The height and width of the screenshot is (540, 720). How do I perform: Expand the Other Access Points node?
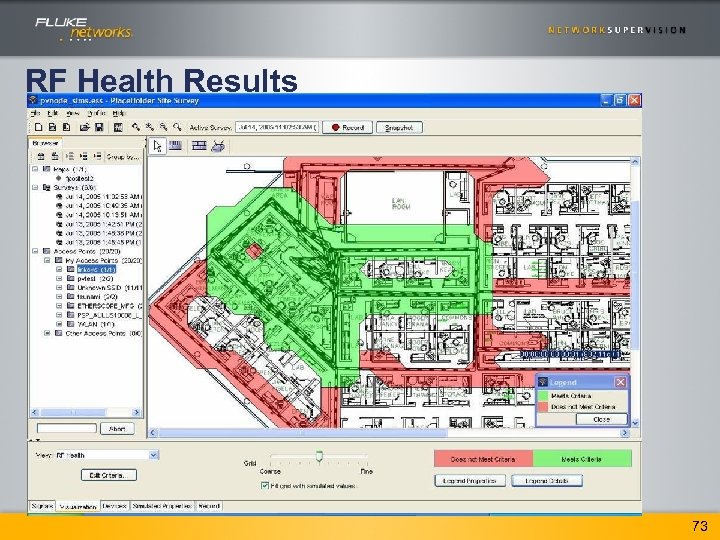tap(47, 333)
